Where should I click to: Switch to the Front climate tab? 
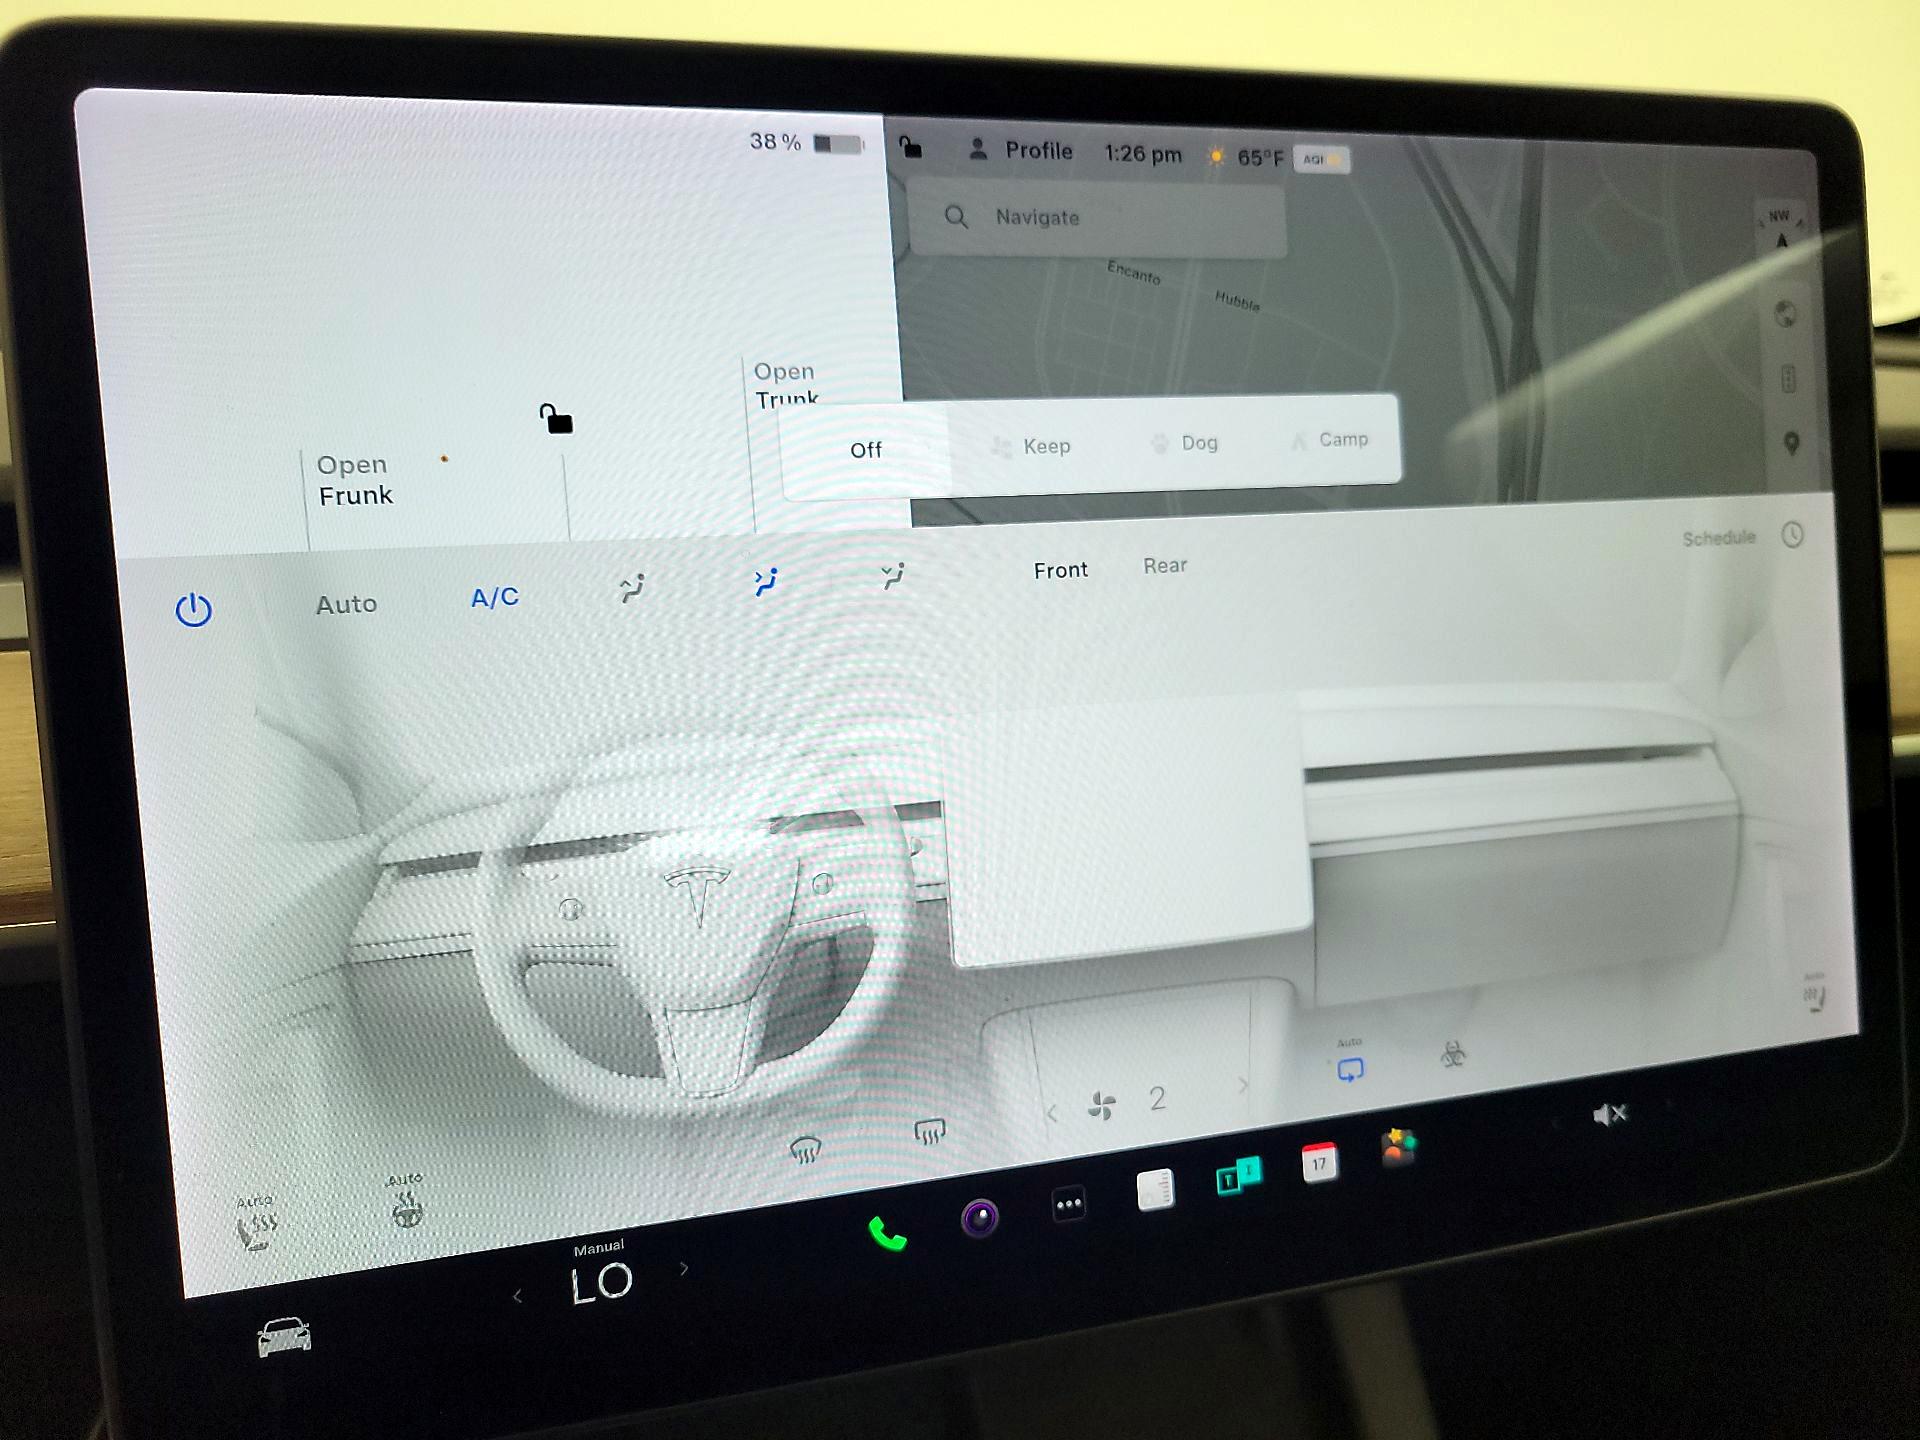pos(1060,570)
